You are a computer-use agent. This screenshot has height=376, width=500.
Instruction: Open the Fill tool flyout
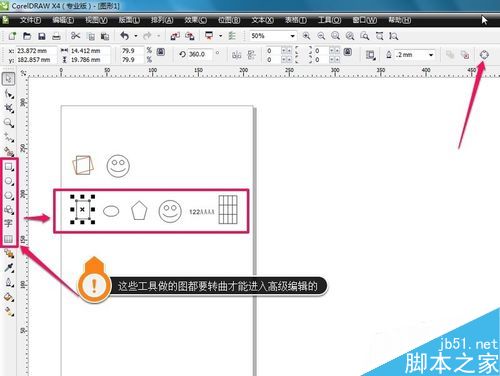9,297
